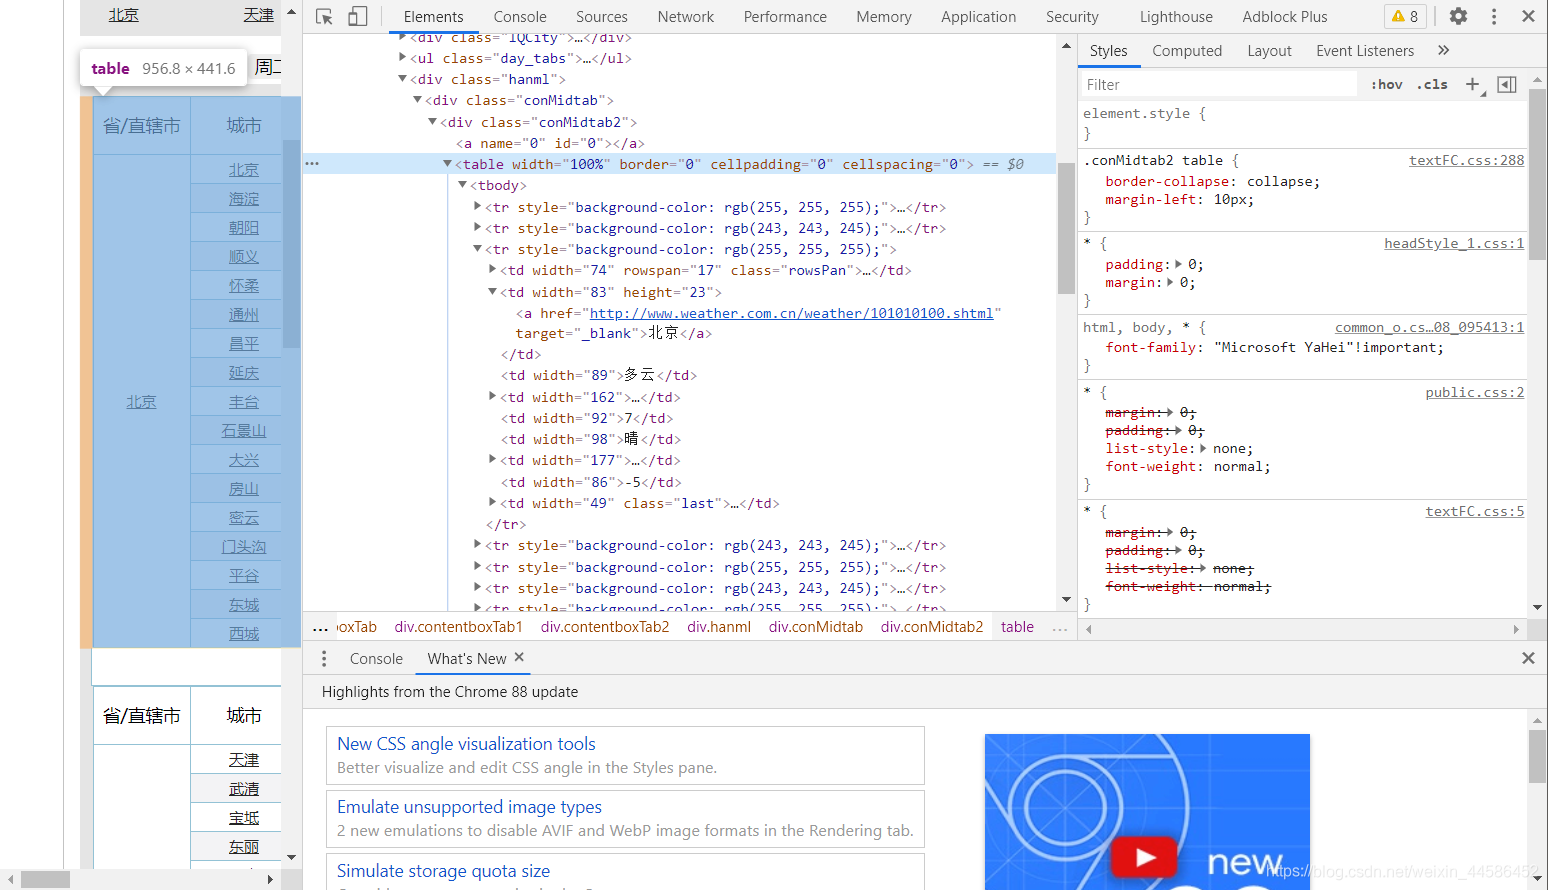The image size is (1548, 890).
Task: Toggle the :hov element state panel
Action: click(1386, 85)
